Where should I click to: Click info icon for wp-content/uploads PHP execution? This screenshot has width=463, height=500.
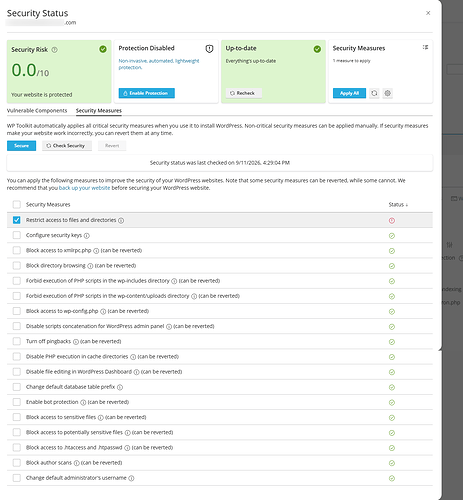194,296
